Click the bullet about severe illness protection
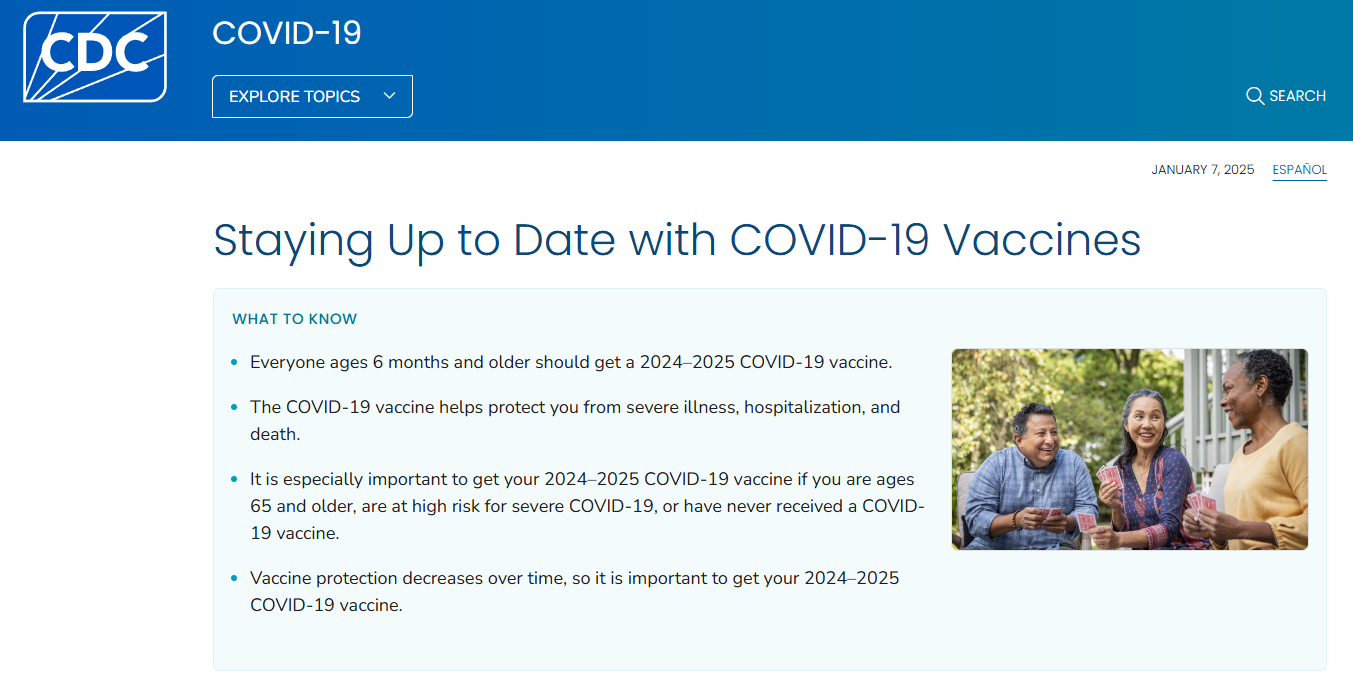 pyautogui.click(x=575, y=421)
